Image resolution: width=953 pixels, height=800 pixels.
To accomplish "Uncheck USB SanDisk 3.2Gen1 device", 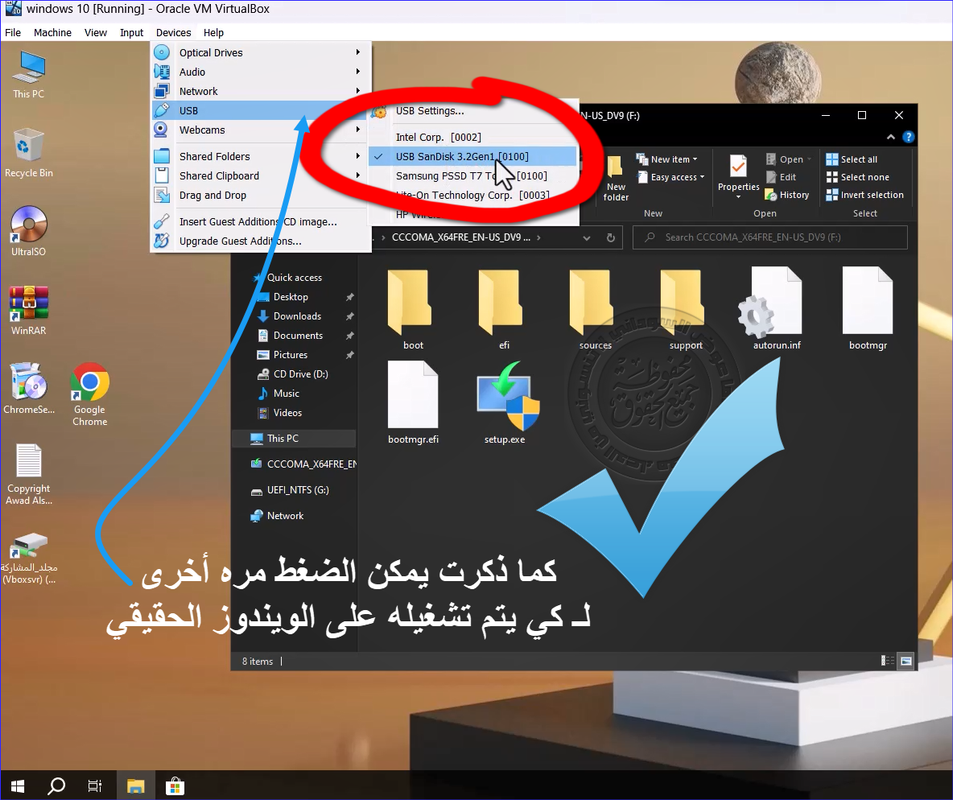I will pyautogui.click(x=461, y=156).
